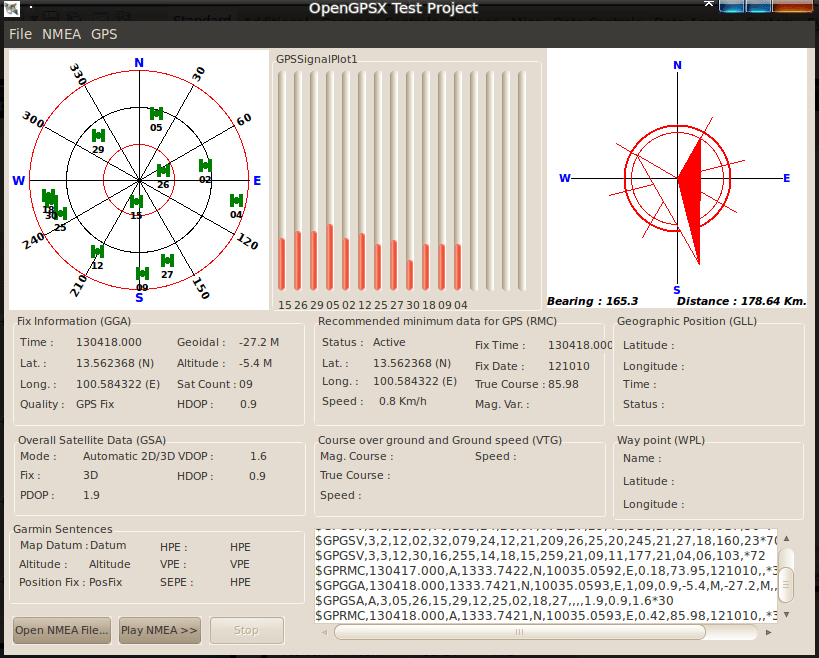Click horizontal scrollbar left arrow
Viewport: 819px width, 658px height.
[x=324, y=632]
